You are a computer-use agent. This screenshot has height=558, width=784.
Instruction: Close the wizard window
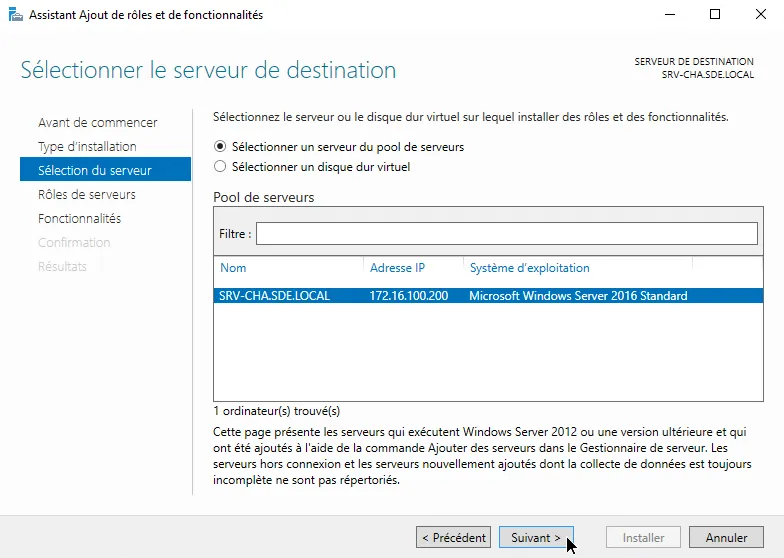pos(760,14)
